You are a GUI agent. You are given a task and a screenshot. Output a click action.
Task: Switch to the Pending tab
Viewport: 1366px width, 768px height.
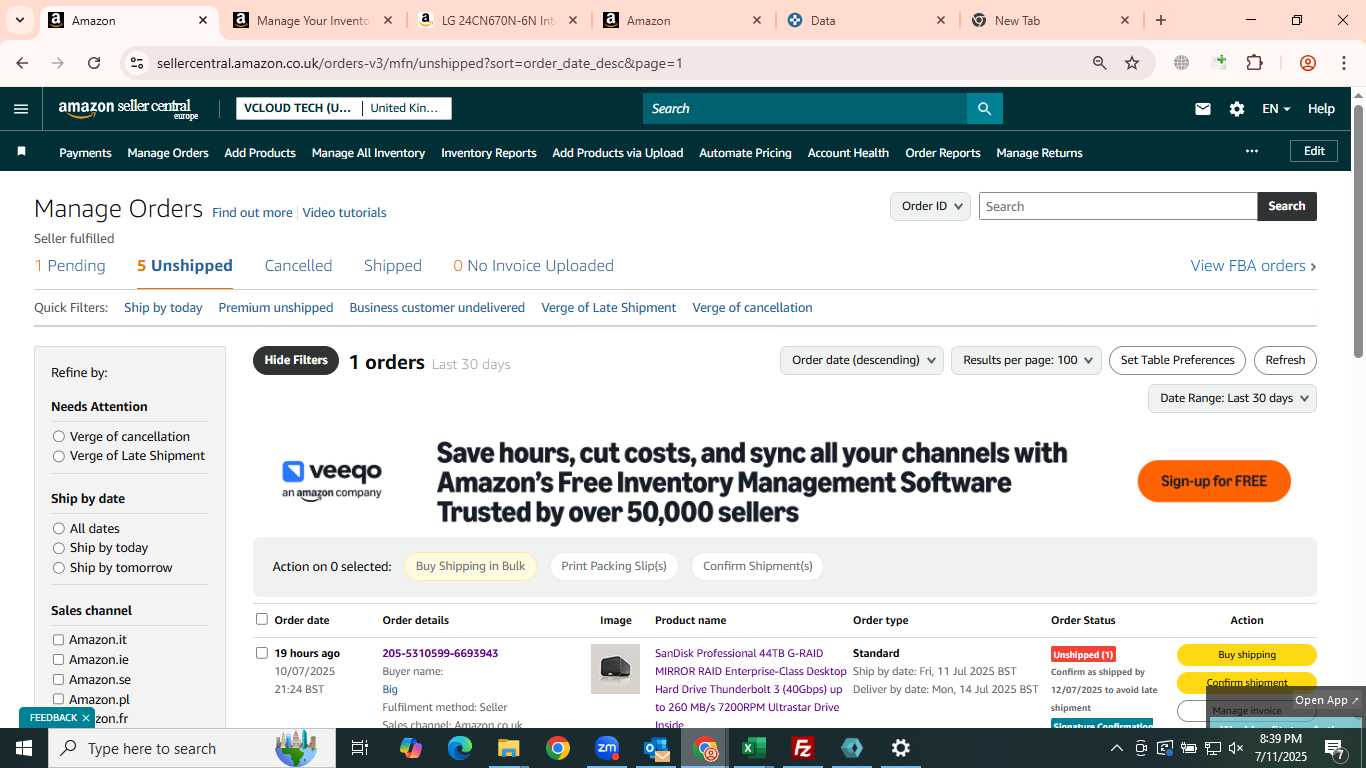pos(70,266)
